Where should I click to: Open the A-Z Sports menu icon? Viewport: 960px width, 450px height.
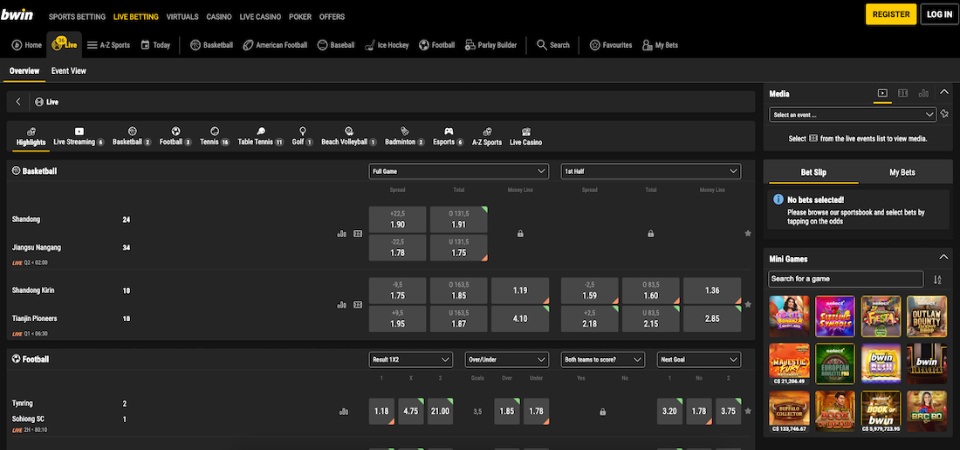[x=92, y=45]
